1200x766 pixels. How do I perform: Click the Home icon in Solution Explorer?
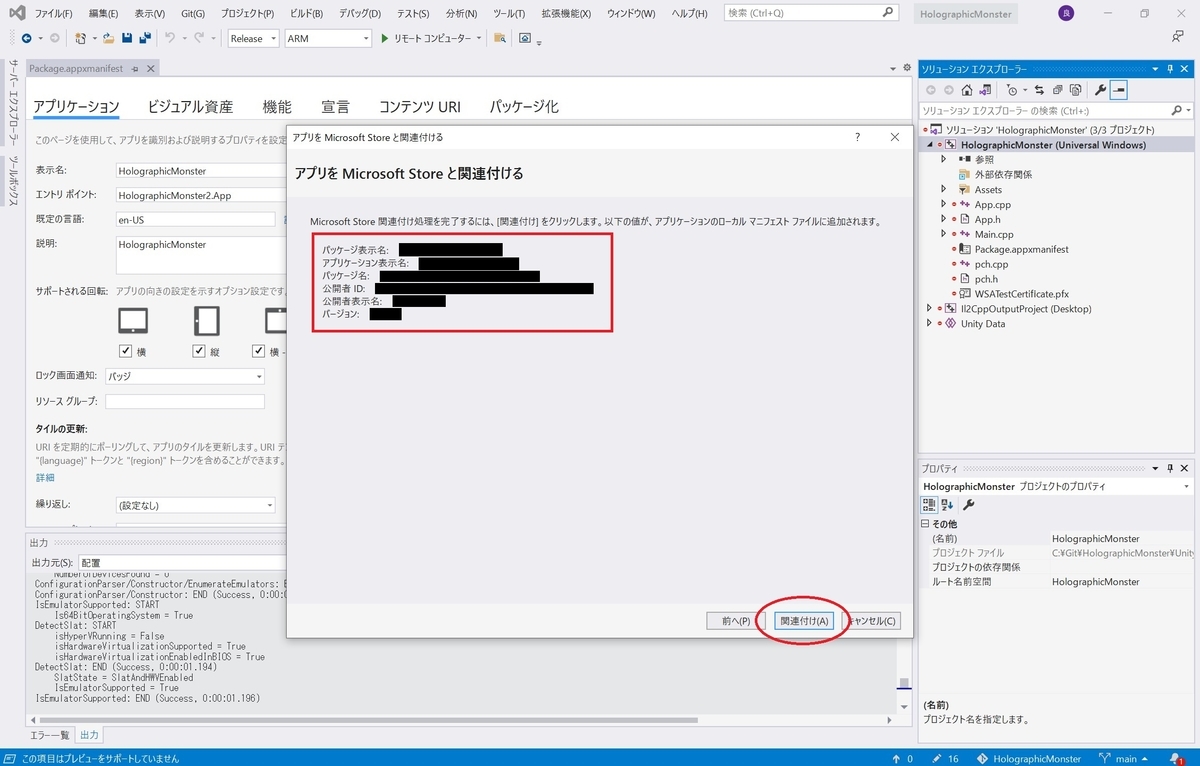[967, 90]
